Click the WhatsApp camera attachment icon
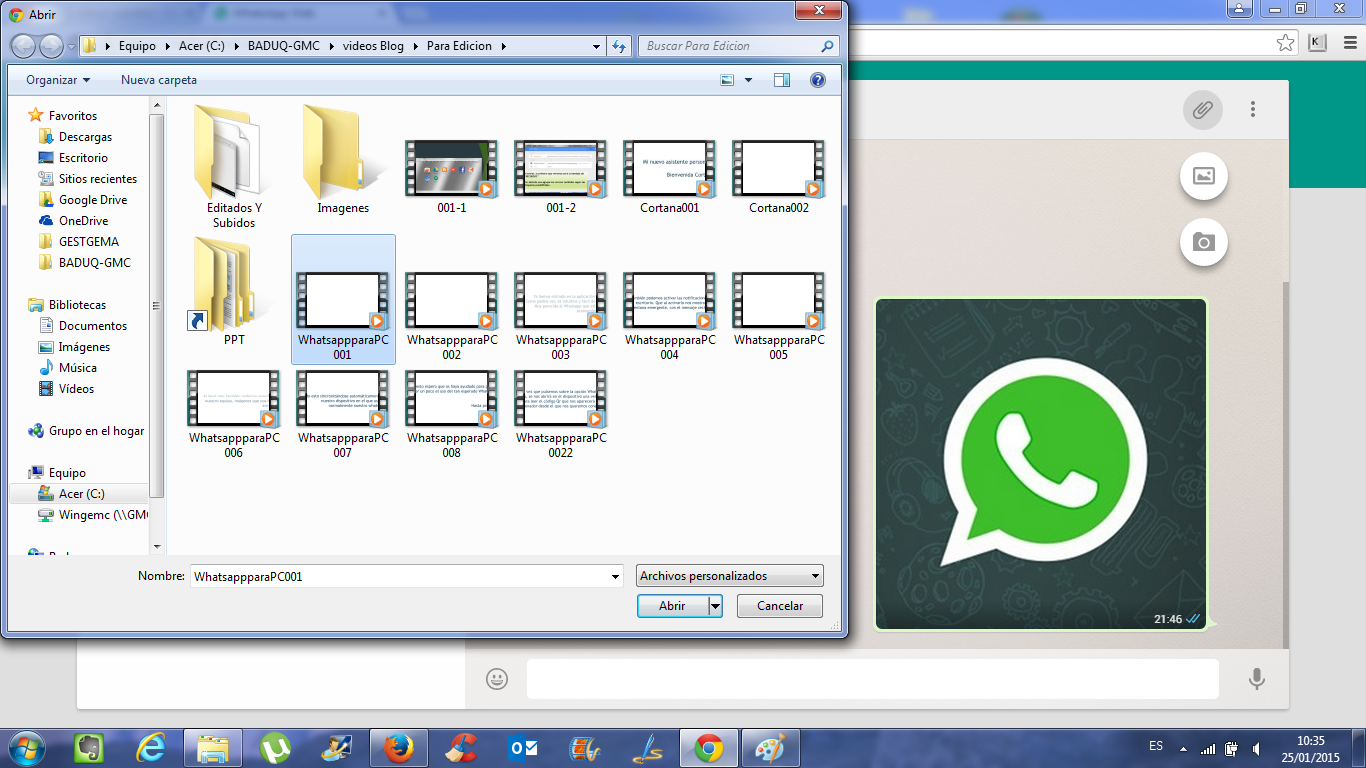 pyautogui.click(x=1204, y=243)
